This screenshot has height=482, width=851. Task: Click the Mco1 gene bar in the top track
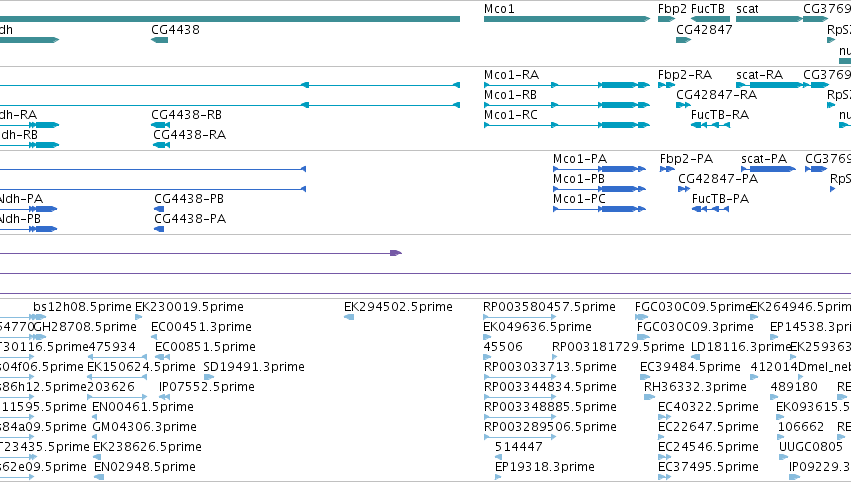[x=567, y=19]
